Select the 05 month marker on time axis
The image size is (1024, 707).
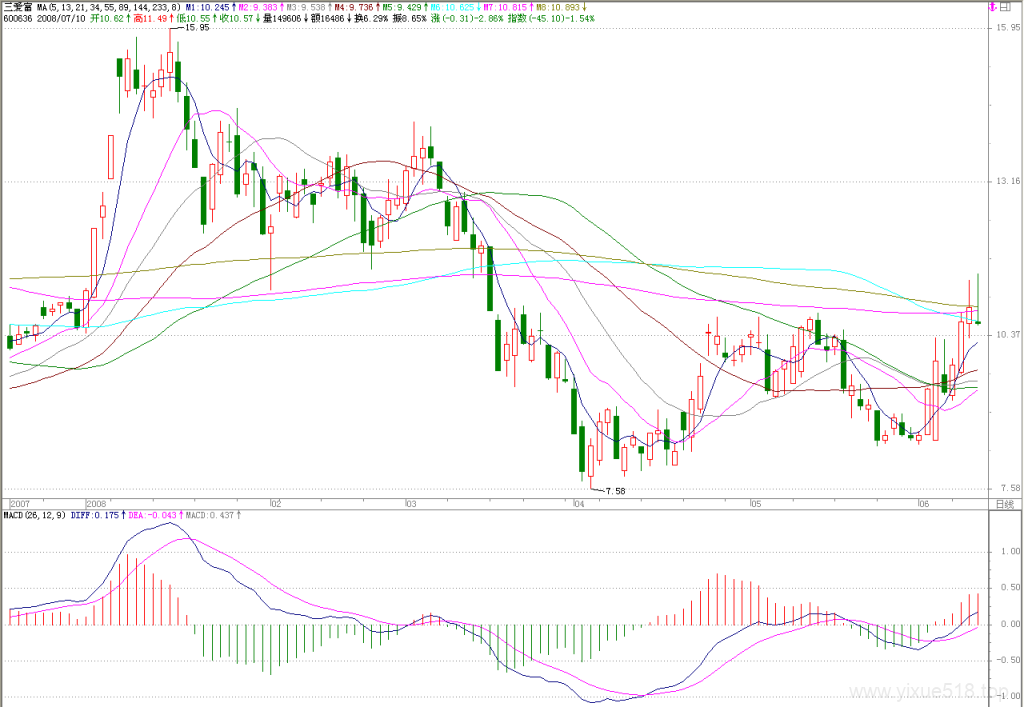click(756, 504)
